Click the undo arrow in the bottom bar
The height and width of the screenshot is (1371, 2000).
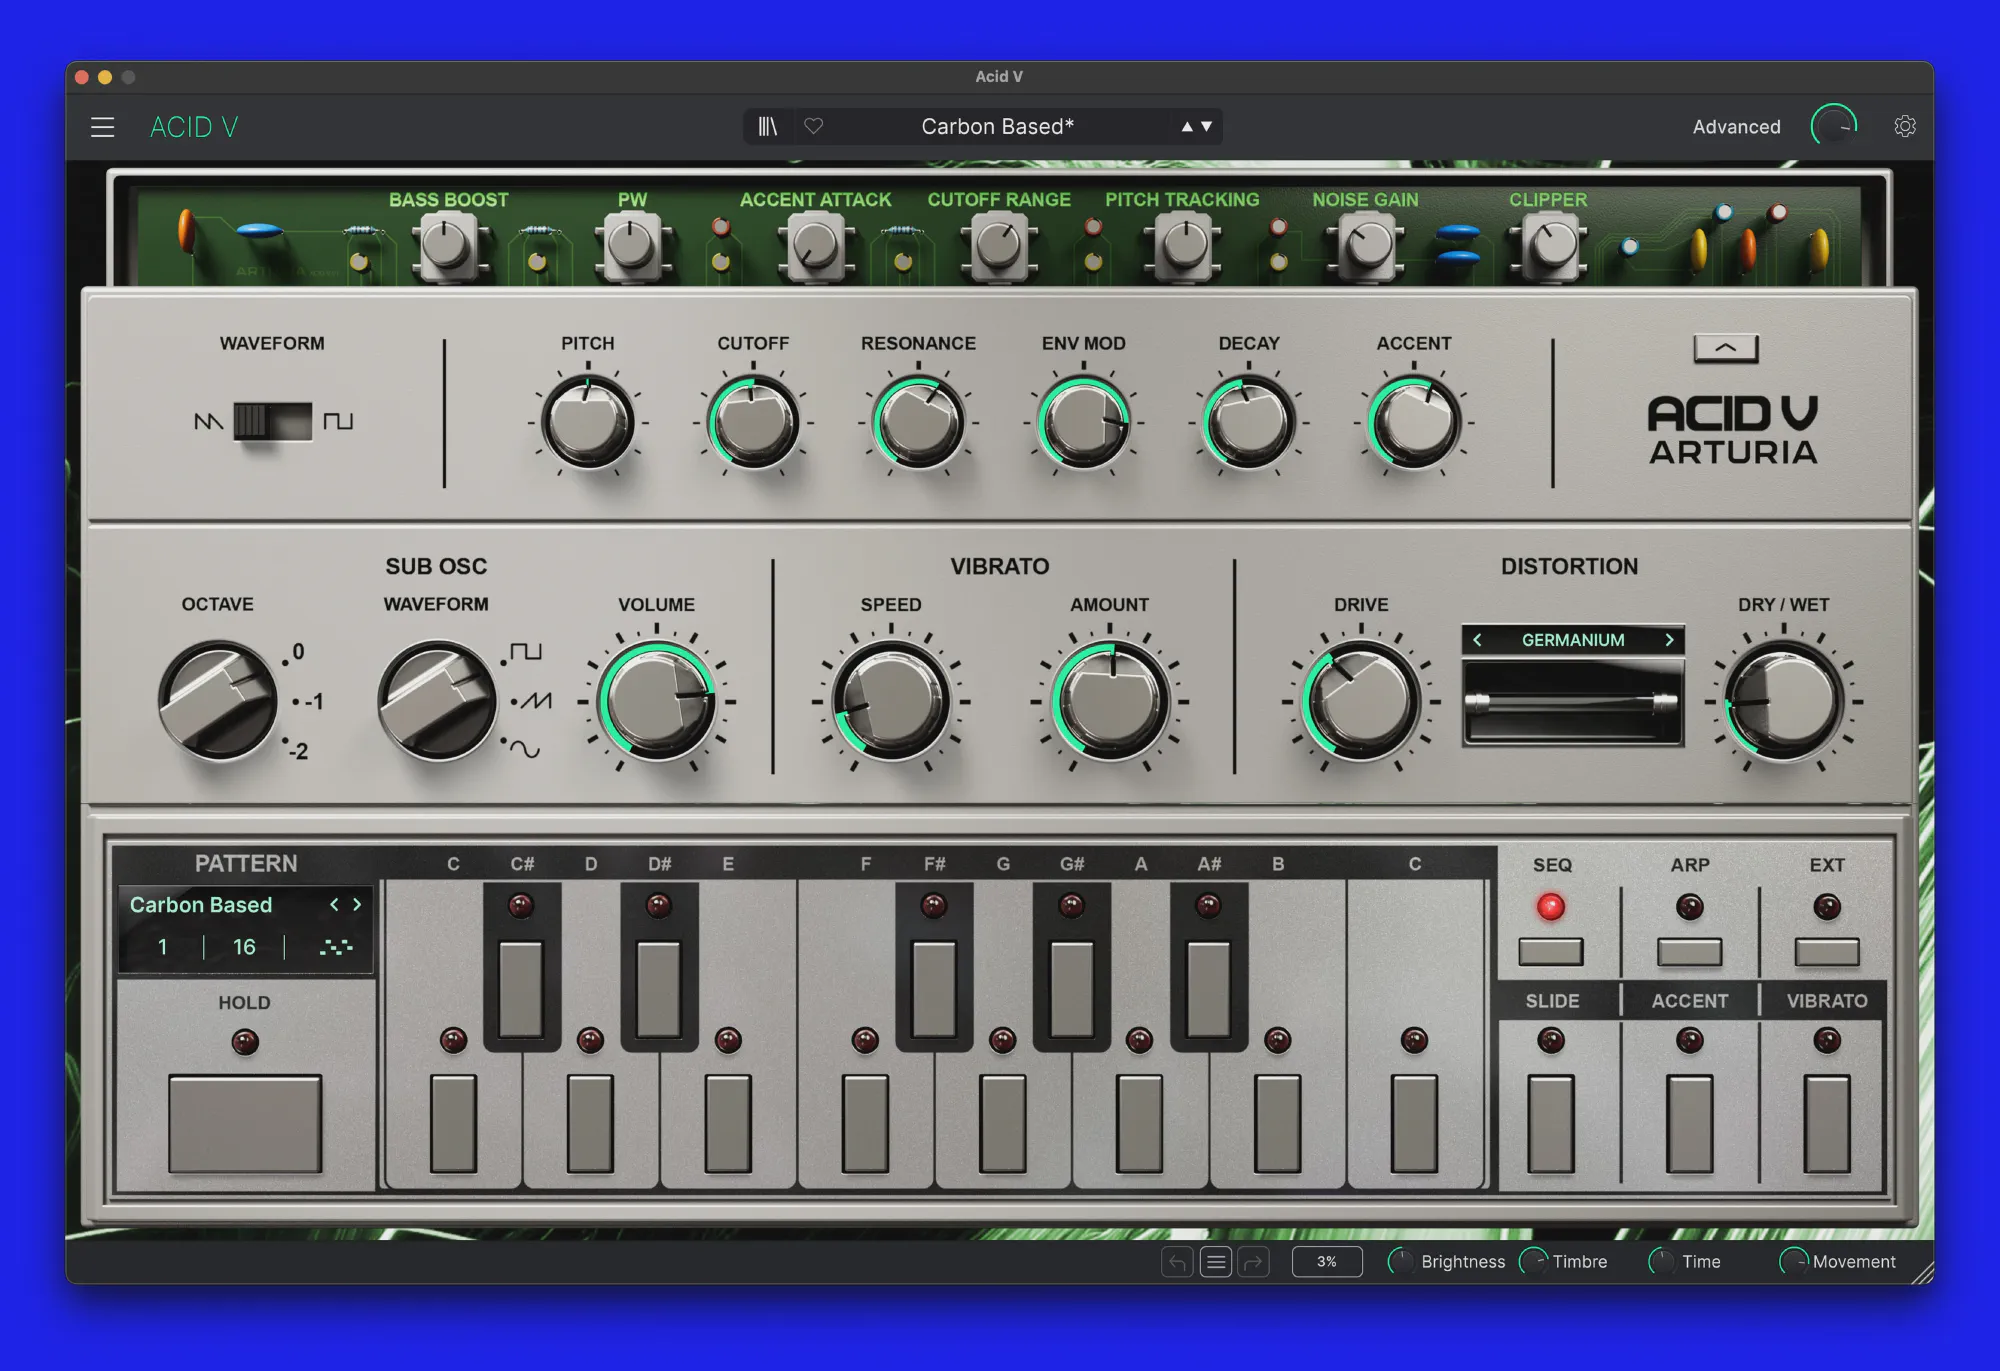pyautogui.click(x=1177, y=1262)
